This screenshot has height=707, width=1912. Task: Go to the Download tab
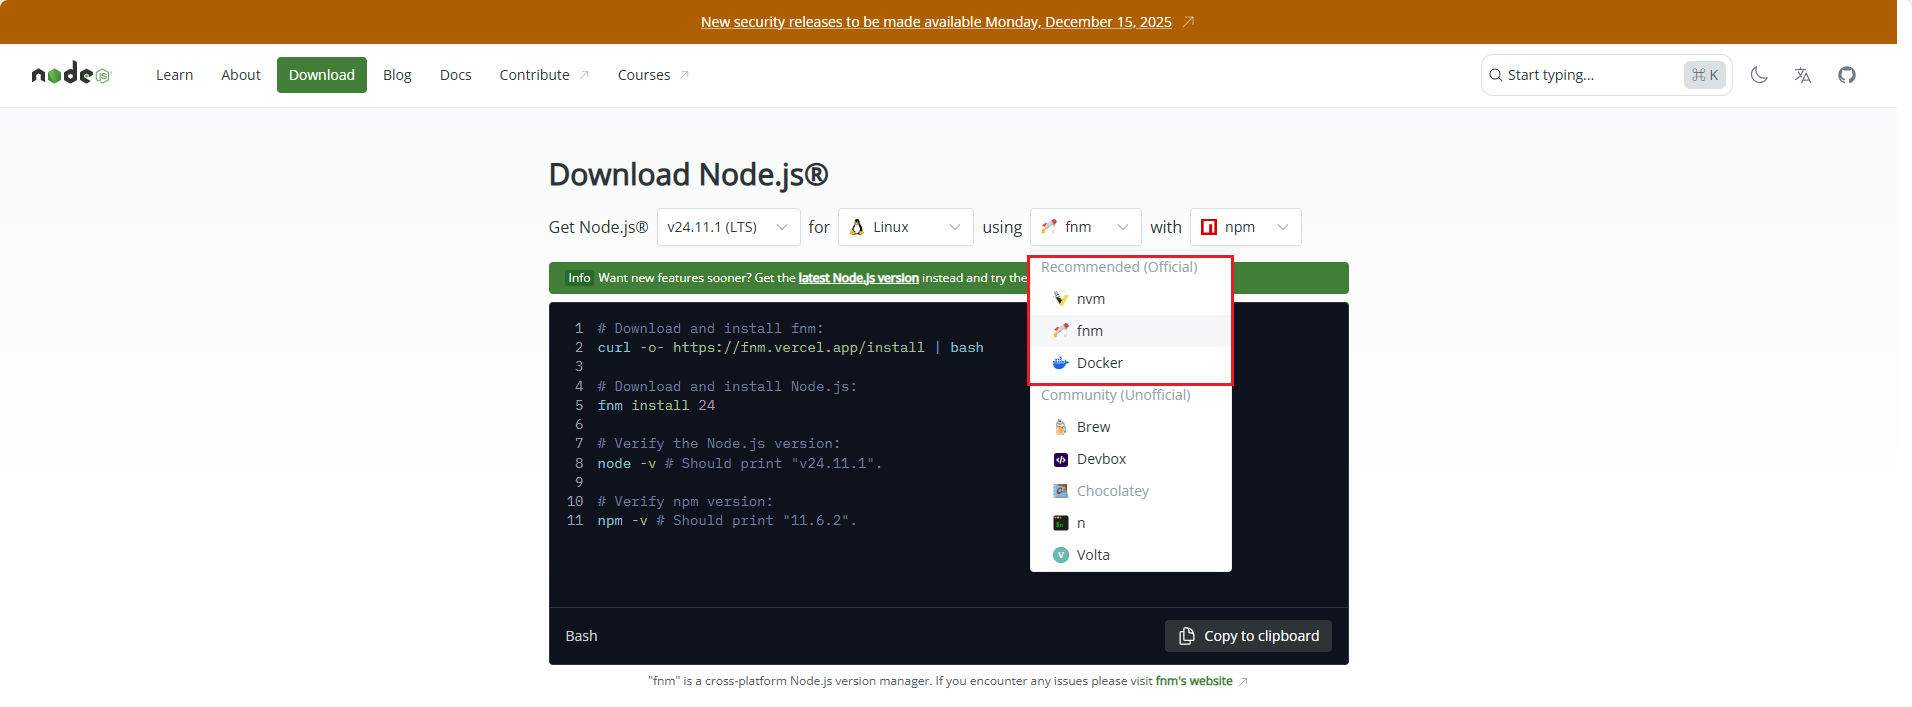coord(322,75)
